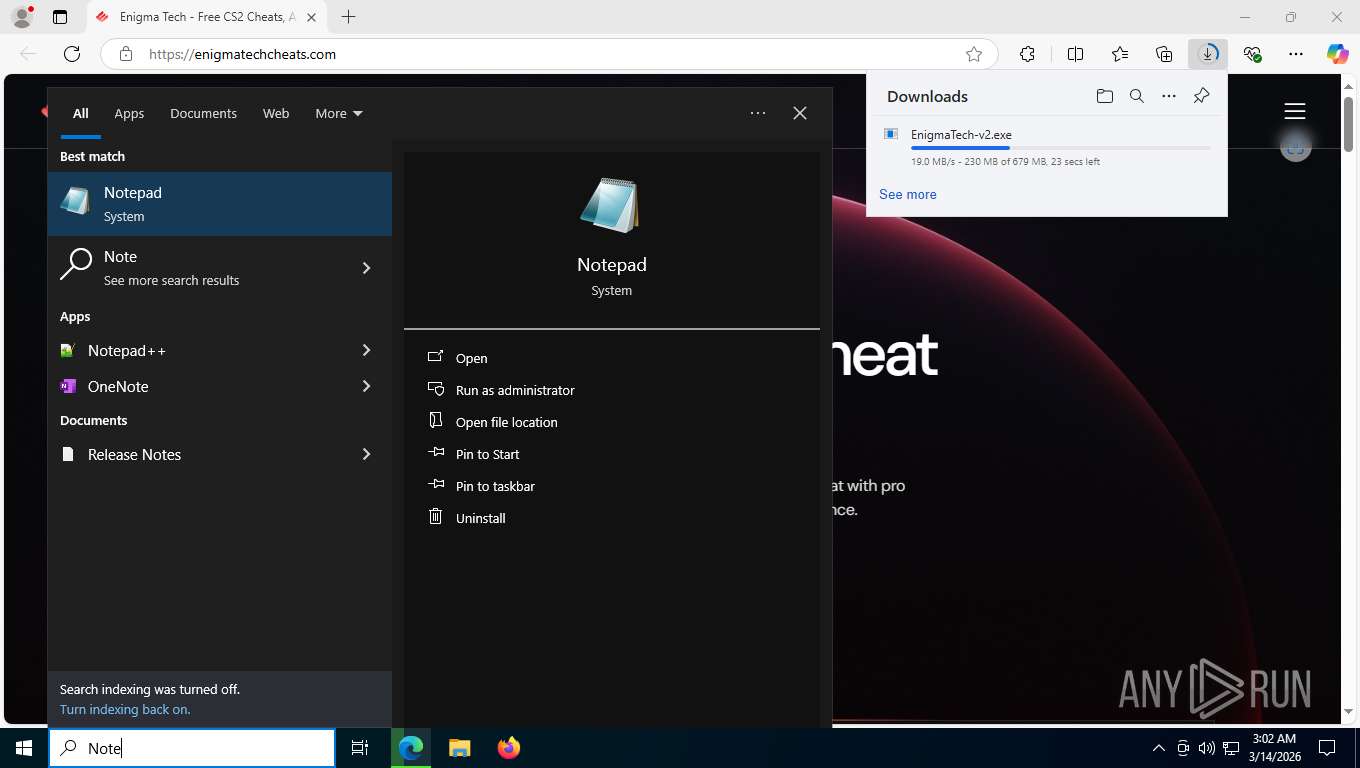Click the address bar URL field

(548, 54)
